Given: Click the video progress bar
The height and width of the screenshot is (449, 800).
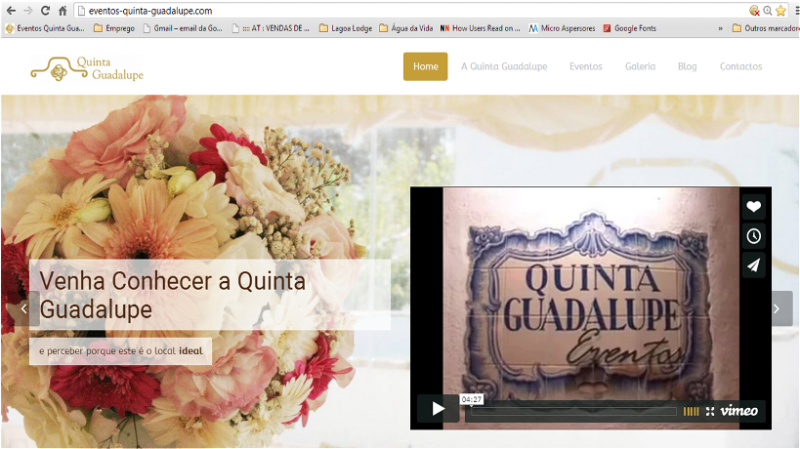Looking at the screenshot, I should (573, 411).
